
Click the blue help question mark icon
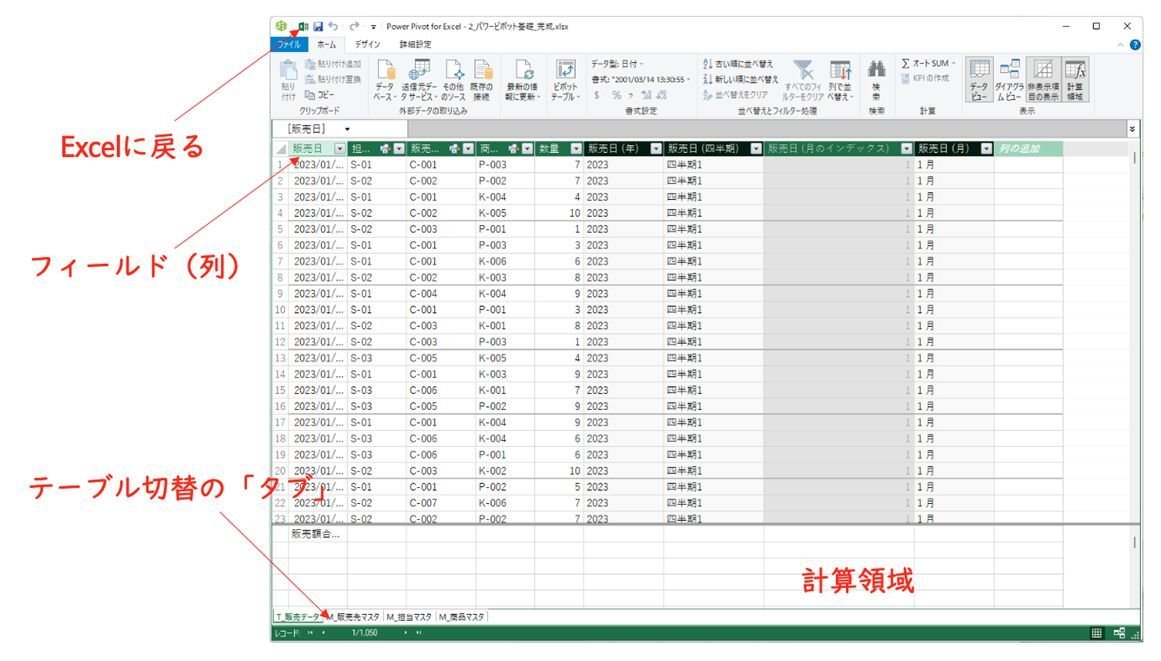pos(1135,45)
